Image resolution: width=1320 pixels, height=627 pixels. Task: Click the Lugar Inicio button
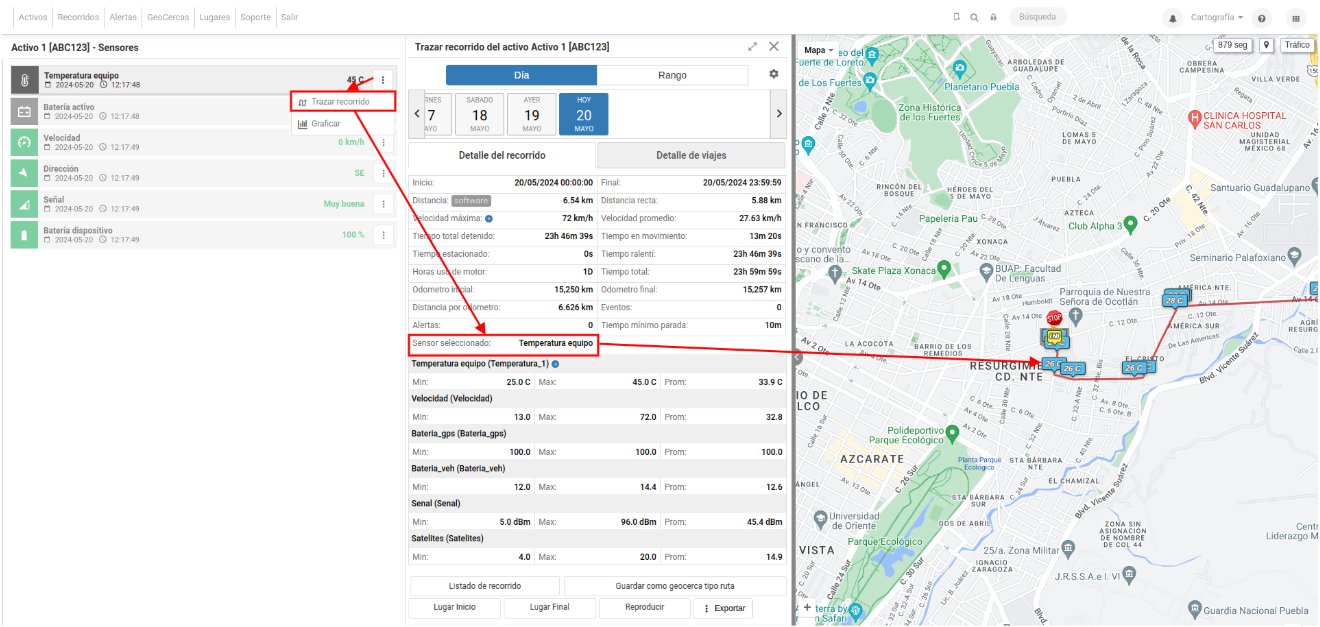point(454,608)
